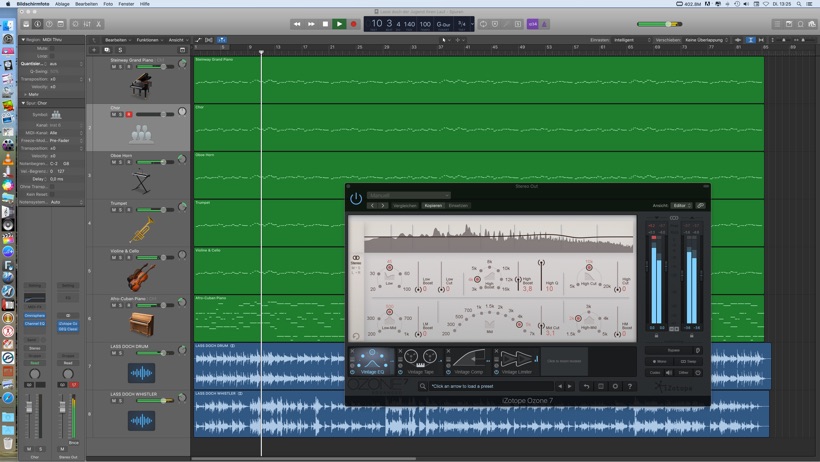The height and width of the screenshot is (462, 820).
Task: Select the Violine & Cello instrument icon
Action: [141, 277]
